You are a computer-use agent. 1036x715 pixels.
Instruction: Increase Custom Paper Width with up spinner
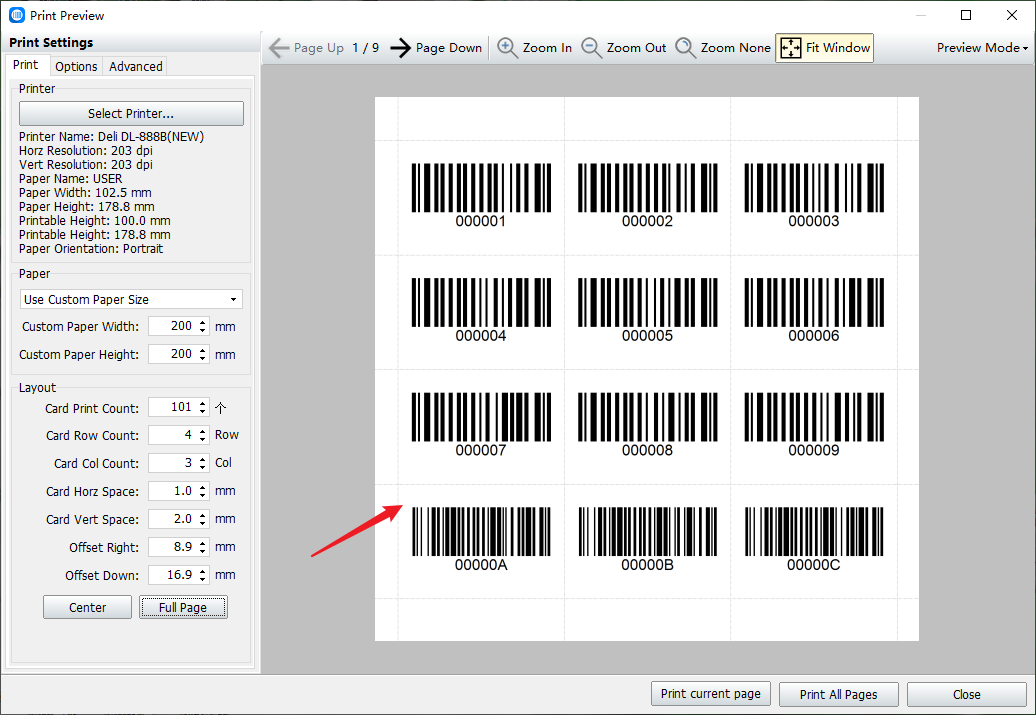[203, 322]
